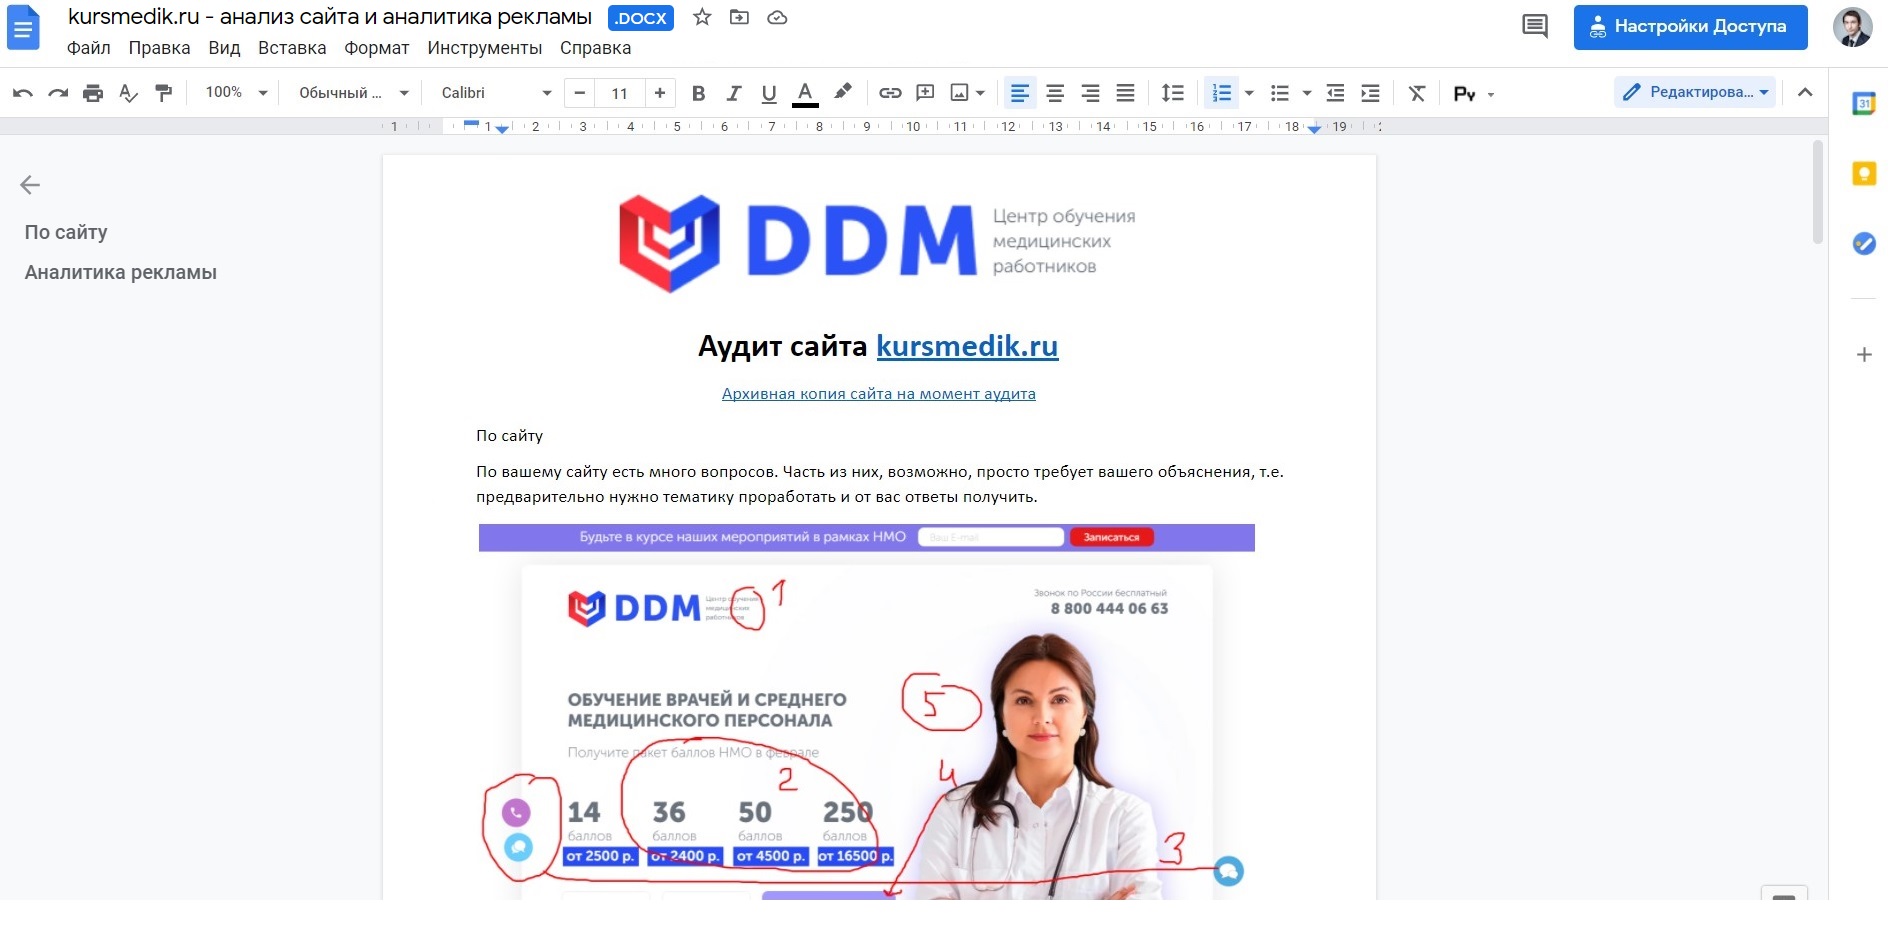1896x942 pixels.
Task: Open the zoom level dropdown
Action: coord(233,93)
